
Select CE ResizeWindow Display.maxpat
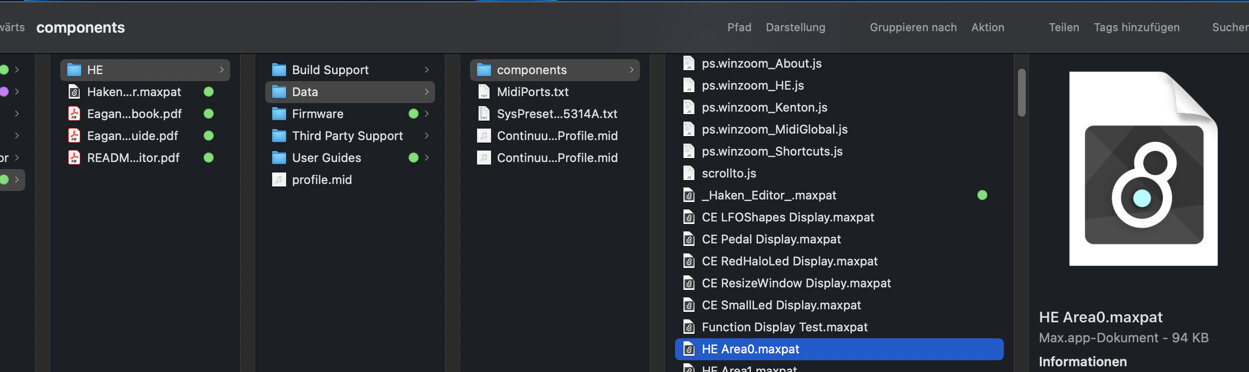click(796, 283)
